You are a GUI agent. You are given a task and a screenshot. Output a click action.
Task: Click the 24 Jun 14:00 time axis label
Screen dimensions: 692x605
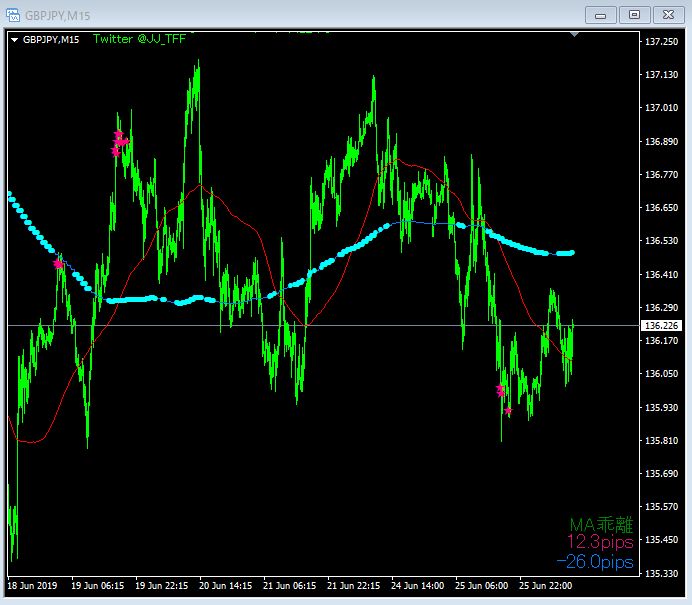417,586
